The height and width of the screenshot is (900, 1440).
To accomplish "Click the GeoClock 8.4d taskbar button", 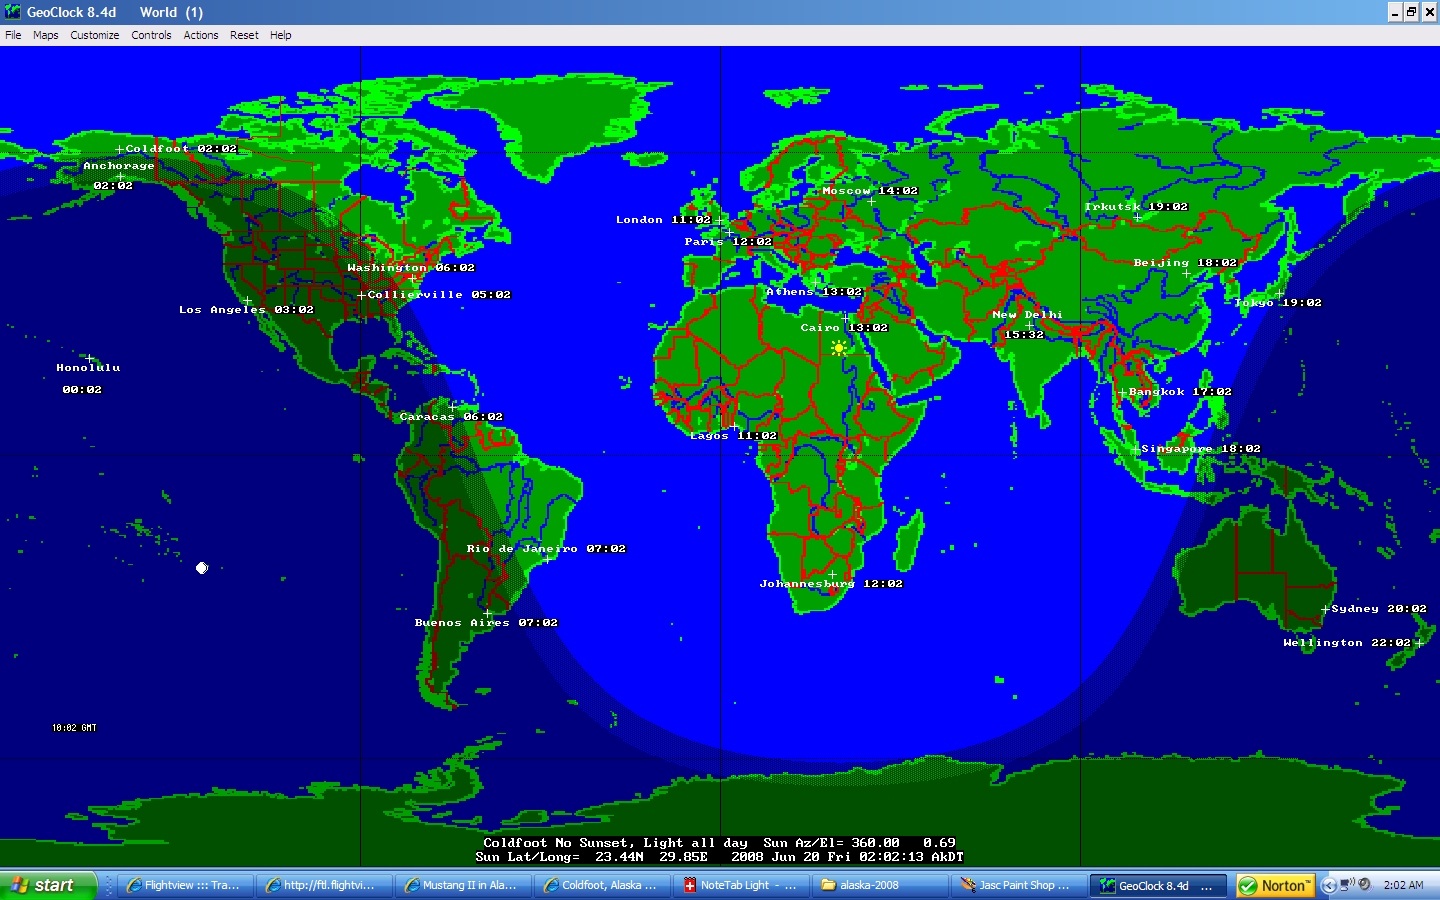I will click(1157, 885).
